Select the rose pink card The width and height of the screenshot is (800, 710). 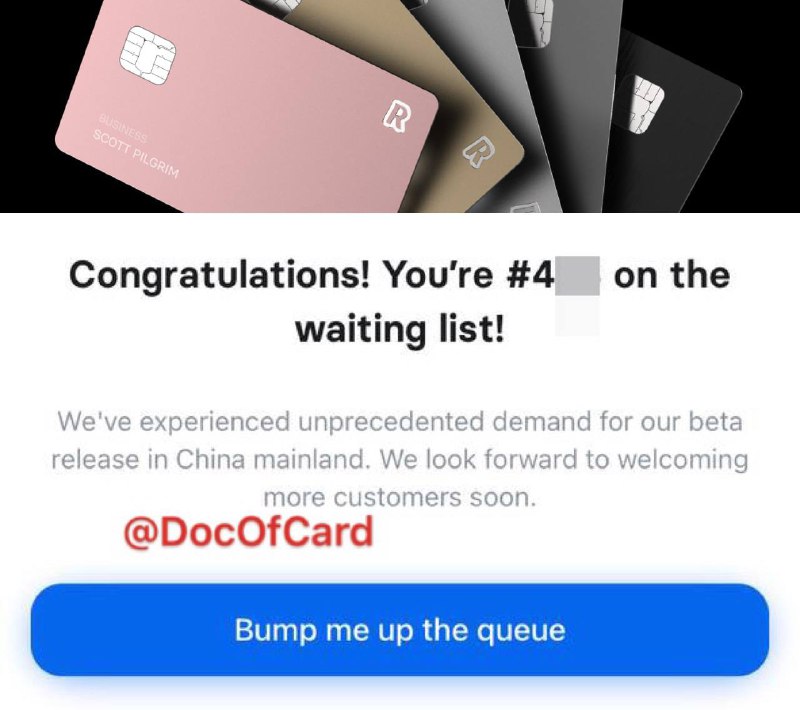click(245, 107)
